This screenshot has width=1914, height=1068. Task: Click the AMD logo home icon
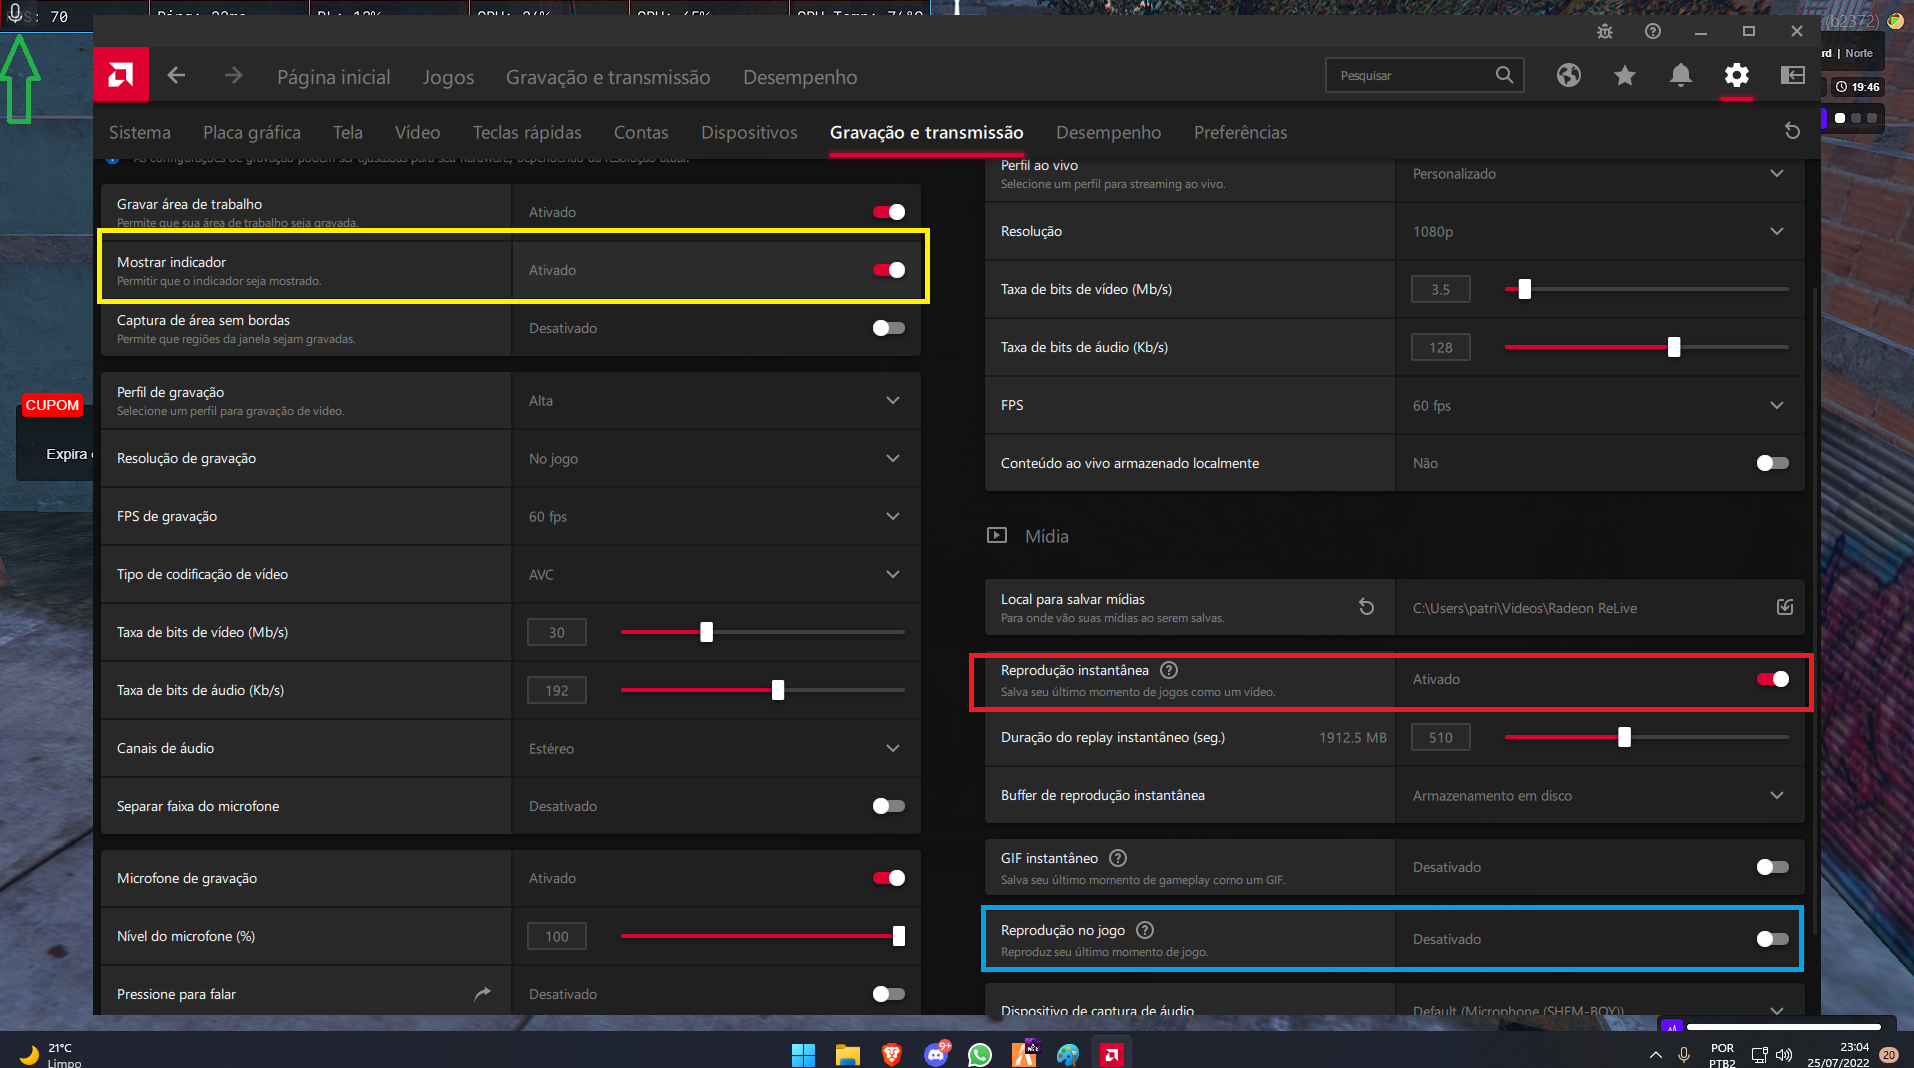coord(121,75)
